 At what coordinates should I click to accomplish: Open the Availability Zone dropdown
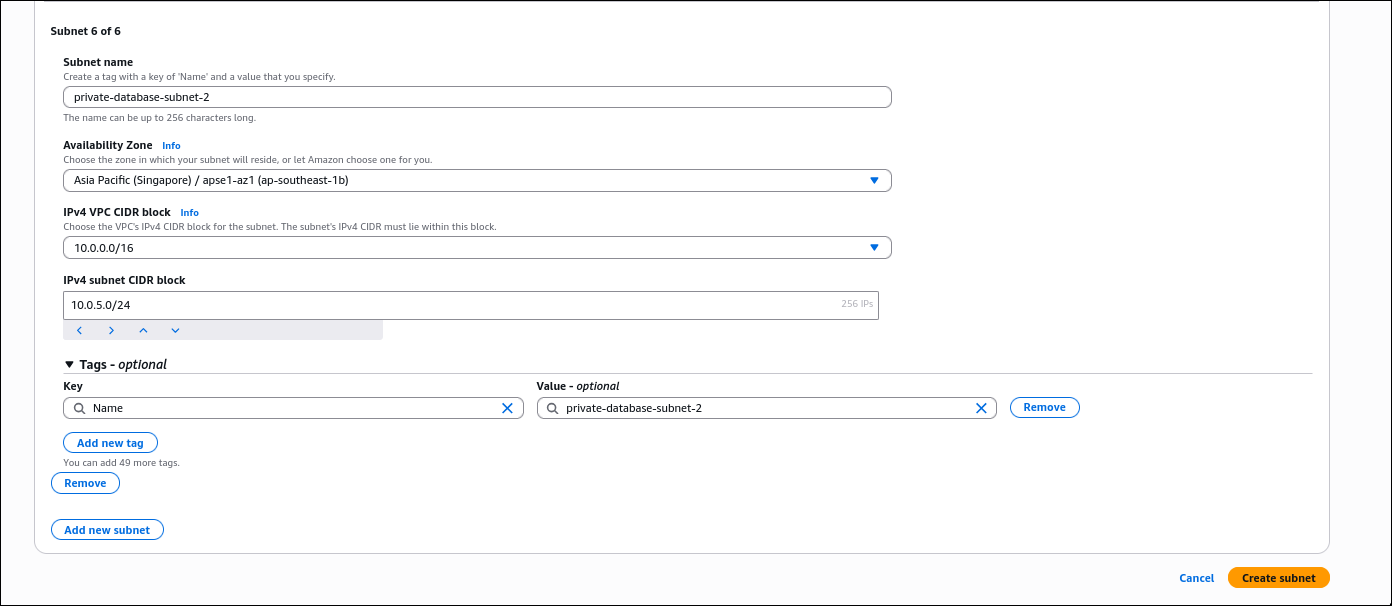pos(874,180)
